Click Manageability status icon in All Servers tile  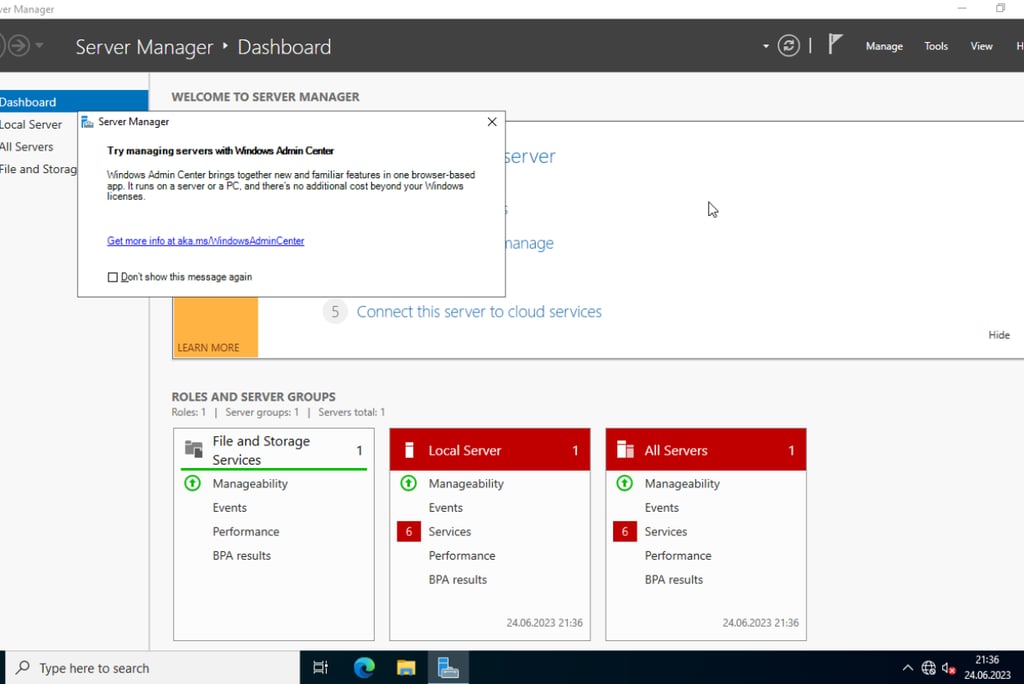pyautogui.click(x=624, y=483)
